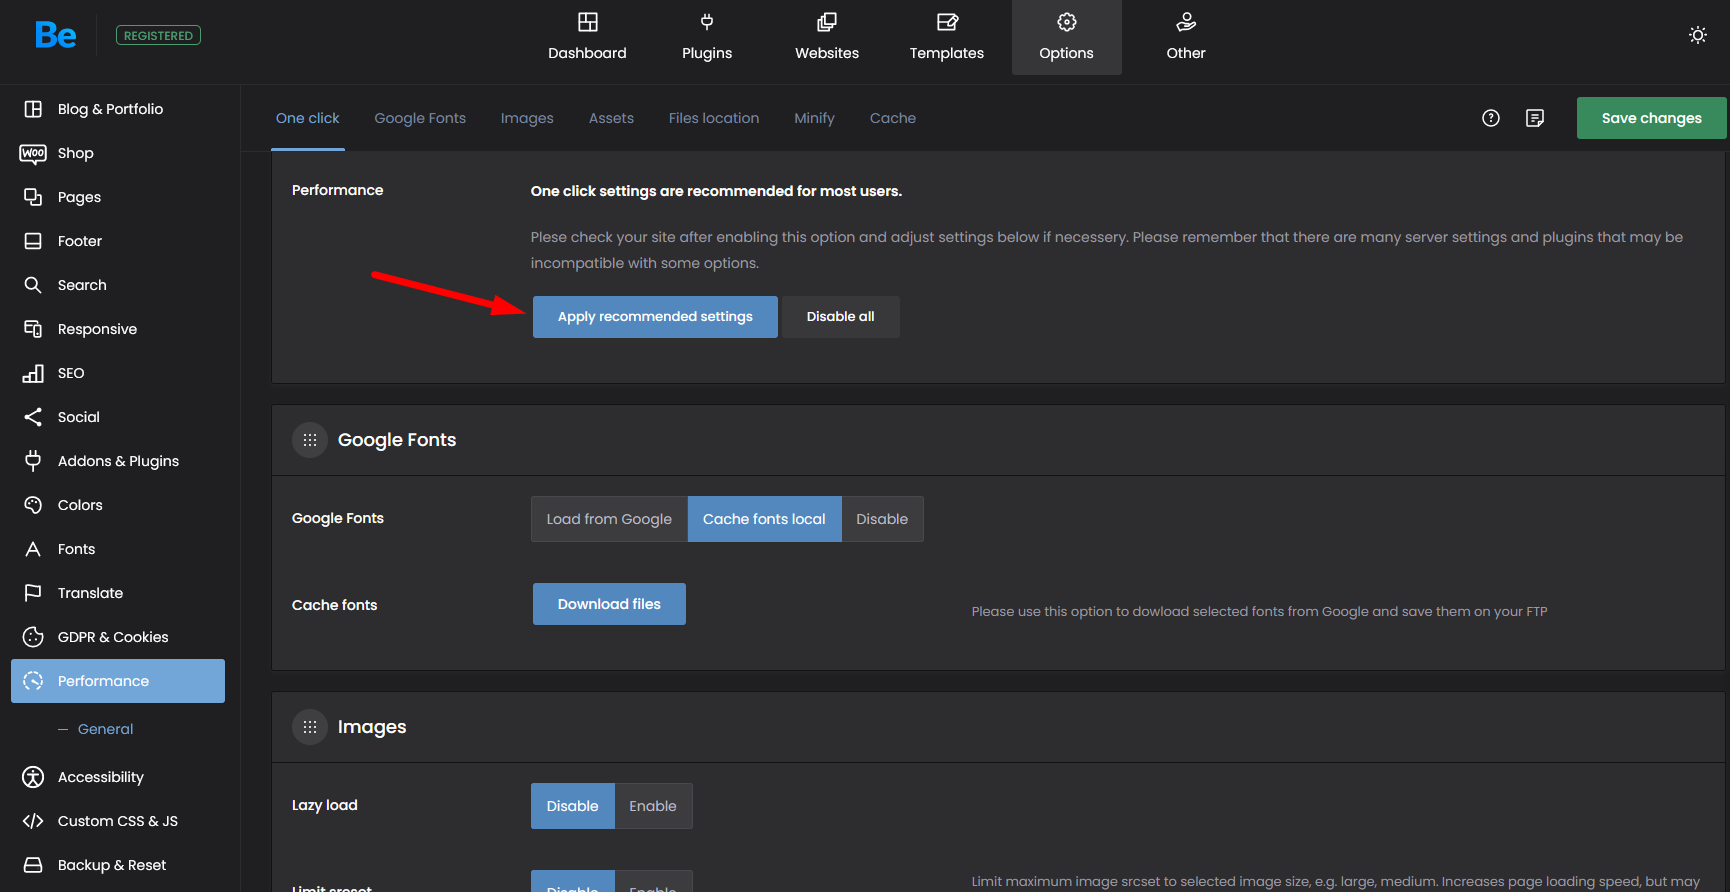Open the Other icon in top bar
This screenshot has height=892, width=1730.
tap(1186, 22)
